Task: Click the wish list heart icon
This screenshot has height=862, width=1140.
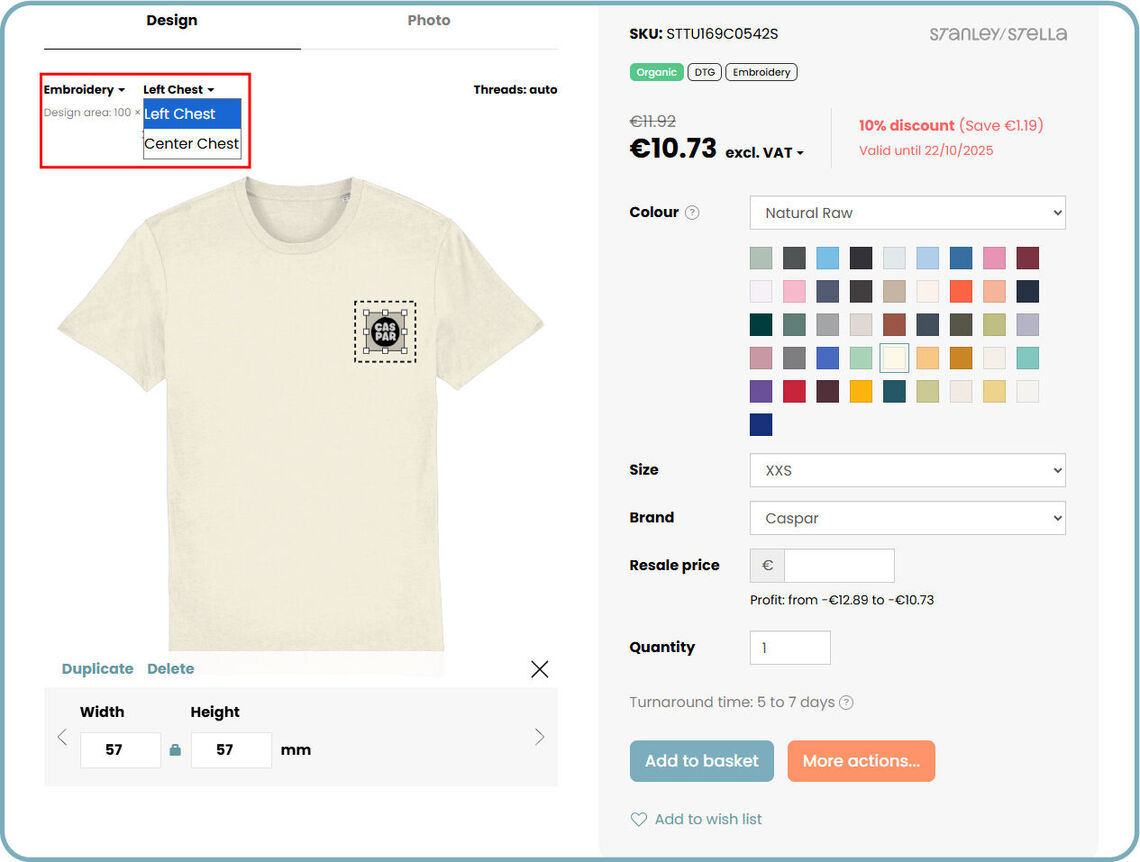Action: point(639,819)
